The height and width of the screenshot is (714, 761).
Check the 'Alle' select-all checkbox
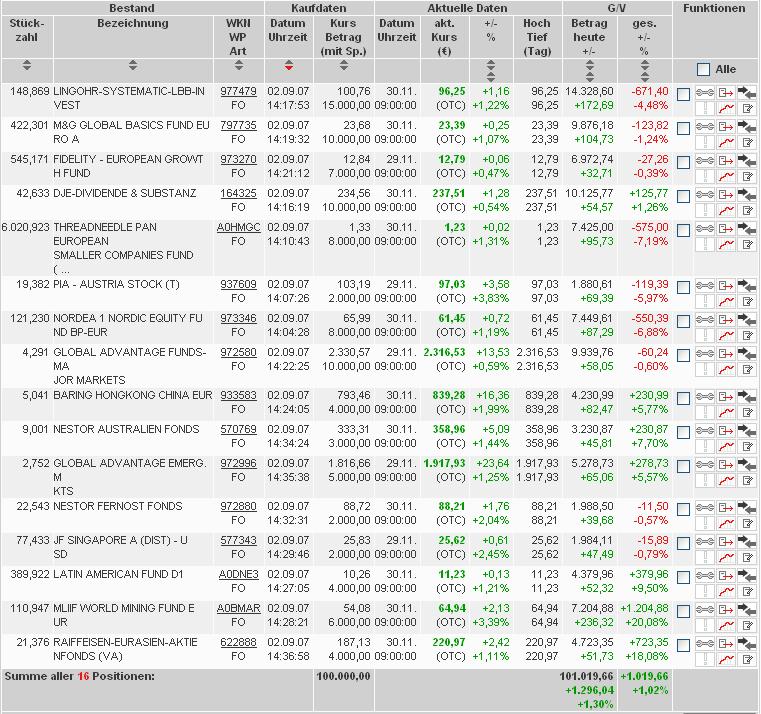coord(703,69)
